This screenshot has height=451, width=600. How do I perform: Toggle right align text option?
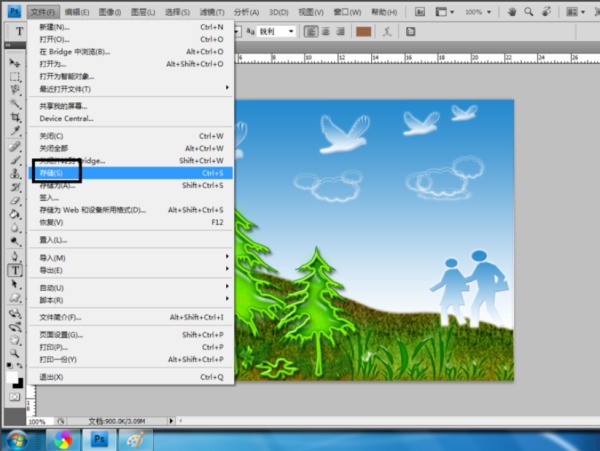coord(339,31)
